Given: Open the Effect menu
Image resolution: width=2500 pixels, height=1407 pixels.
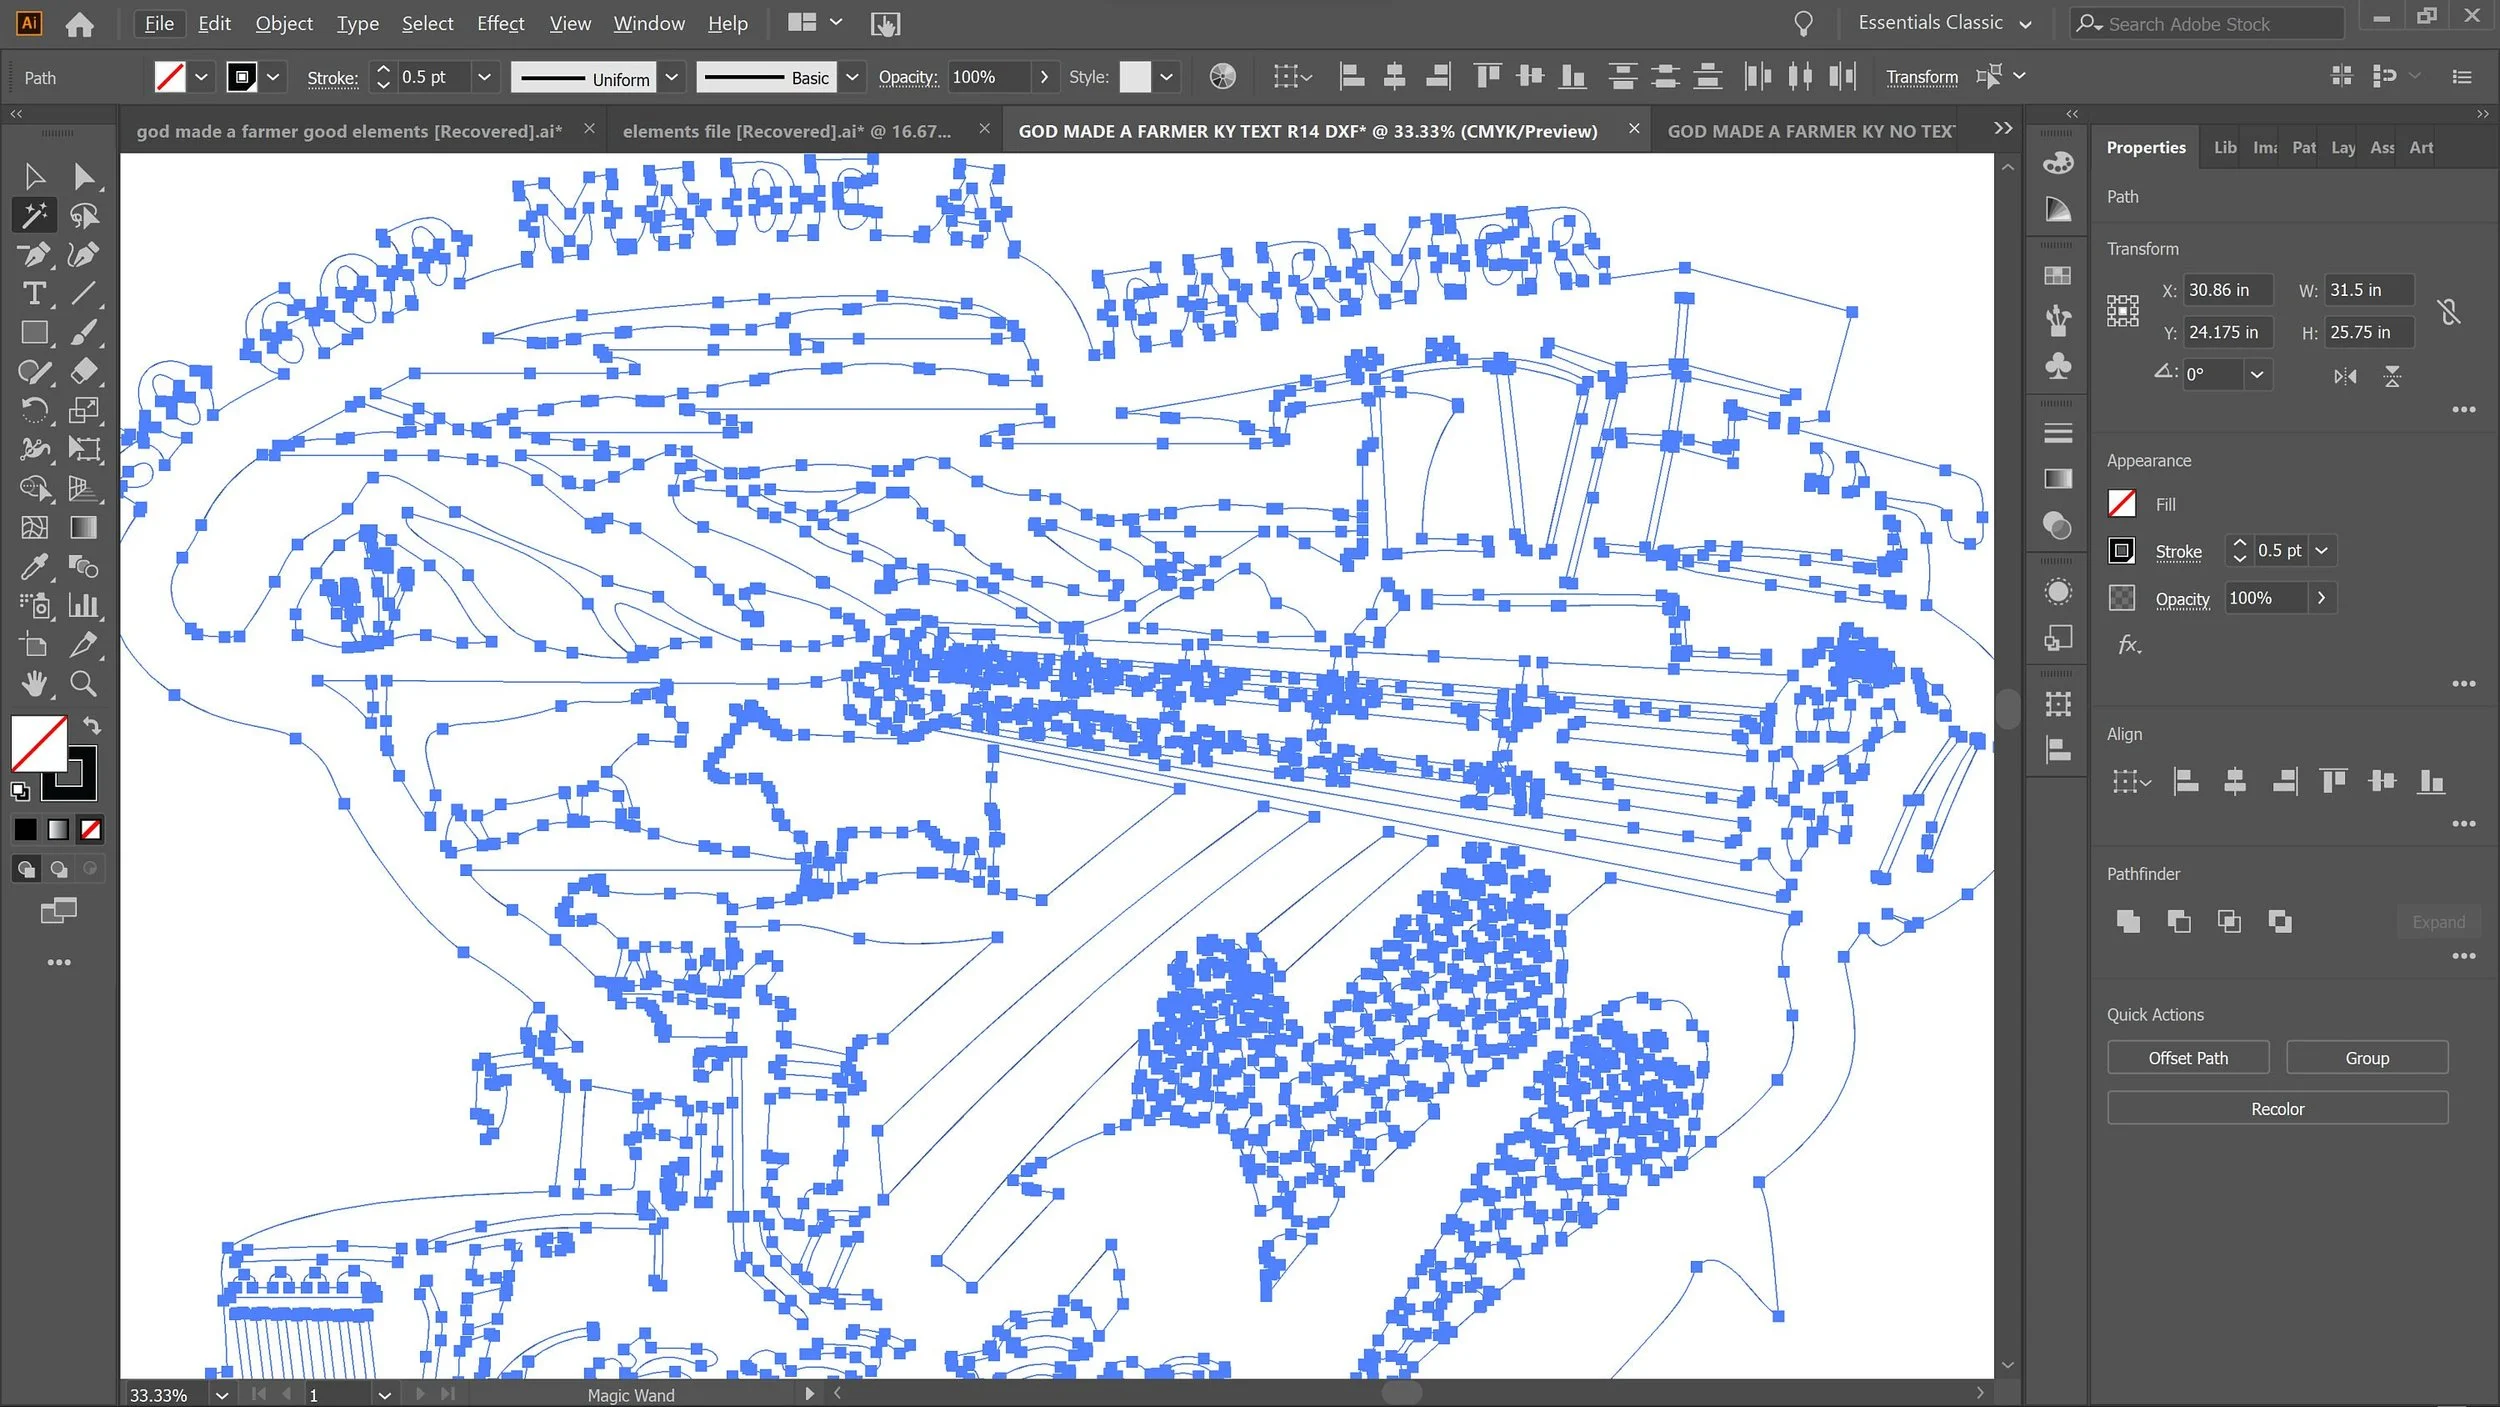Looking at the screenshot, I should (500, 23).
